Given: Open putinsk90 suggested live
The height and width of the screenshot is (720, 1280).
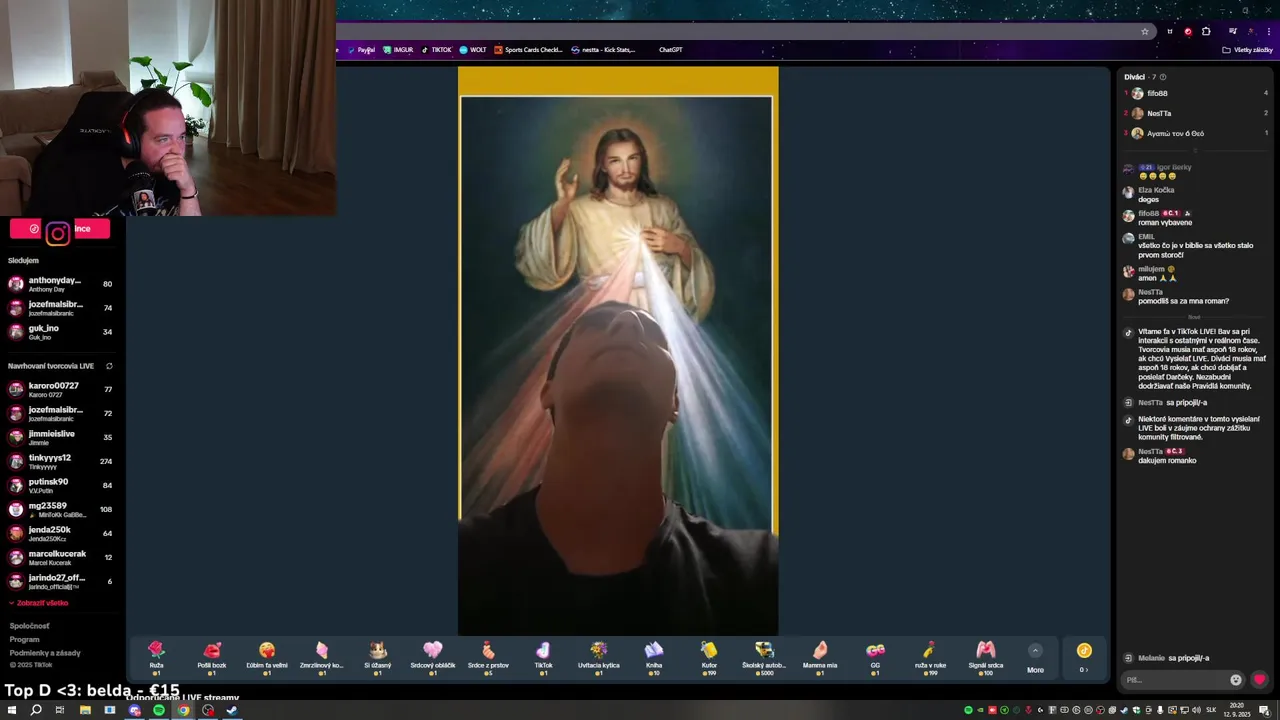Looking at the screenshot, I should [60, 485].
